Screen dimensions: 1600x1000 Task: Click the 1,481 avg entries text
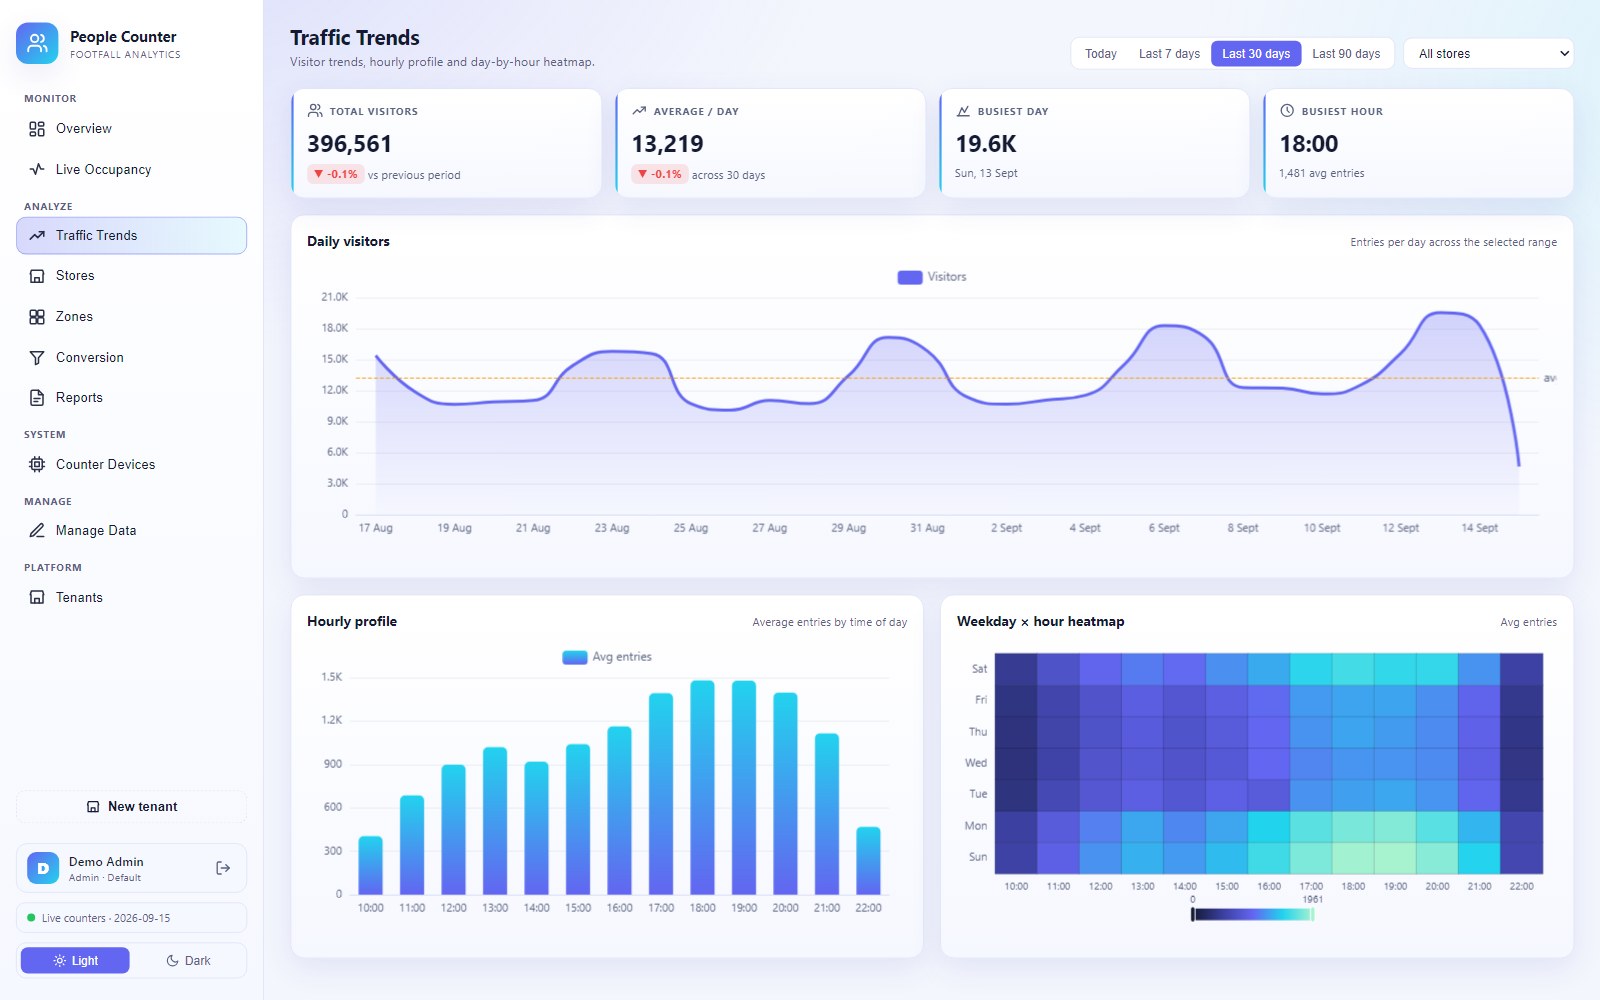[1322, 173]
